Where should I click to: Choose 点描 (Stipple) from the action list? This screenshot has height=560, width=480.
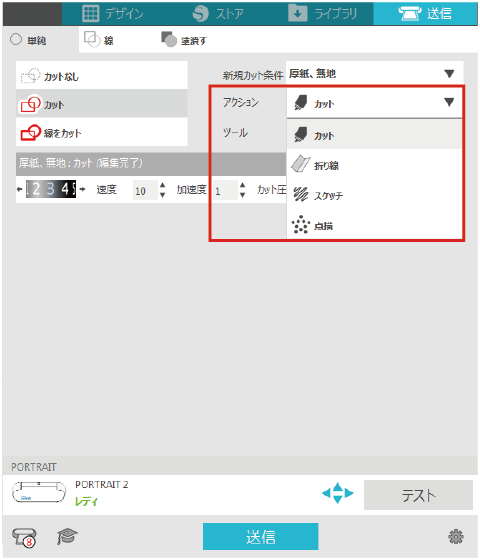pyautogui.click(x=374, y=225)
